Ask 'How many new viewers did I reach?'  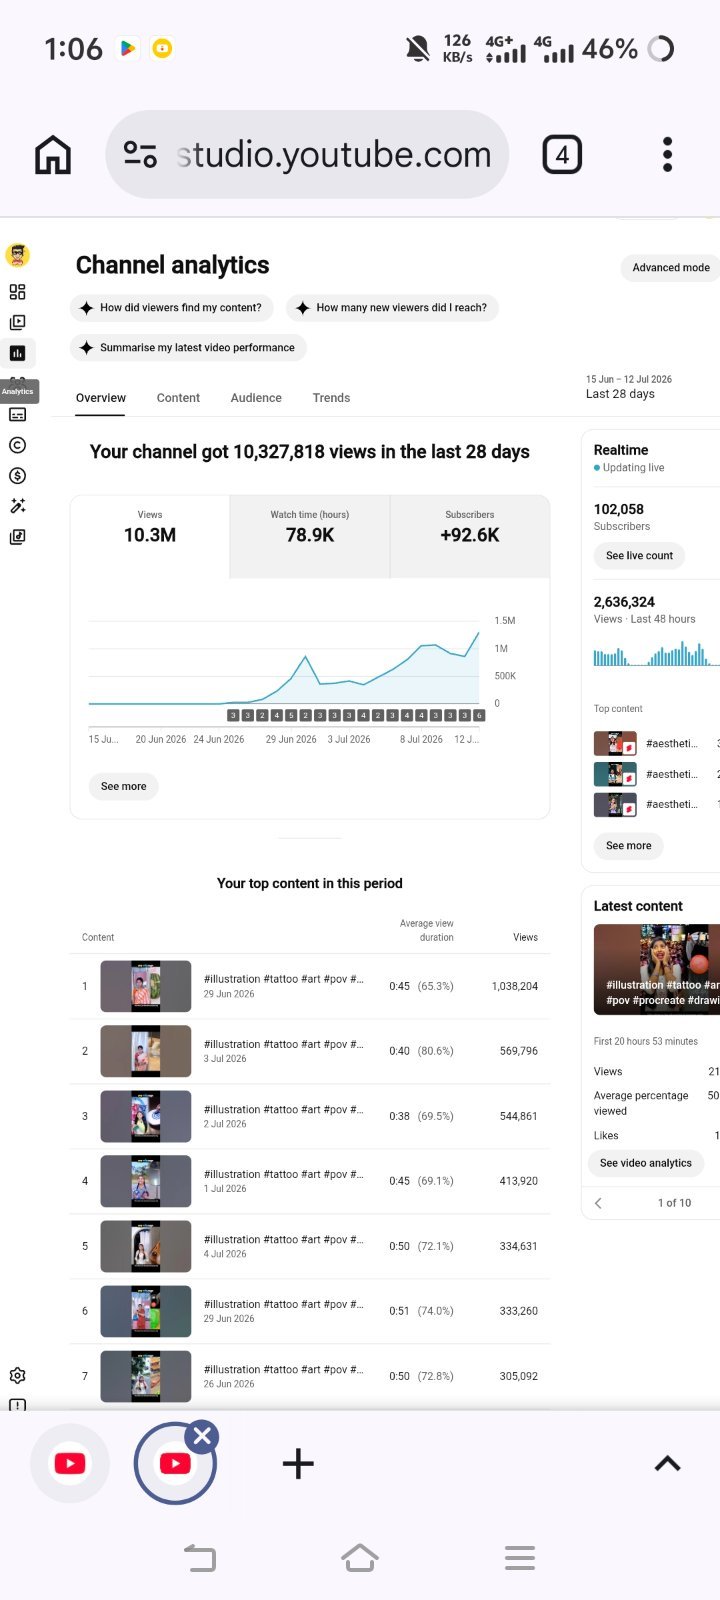[x=392, y=308]
